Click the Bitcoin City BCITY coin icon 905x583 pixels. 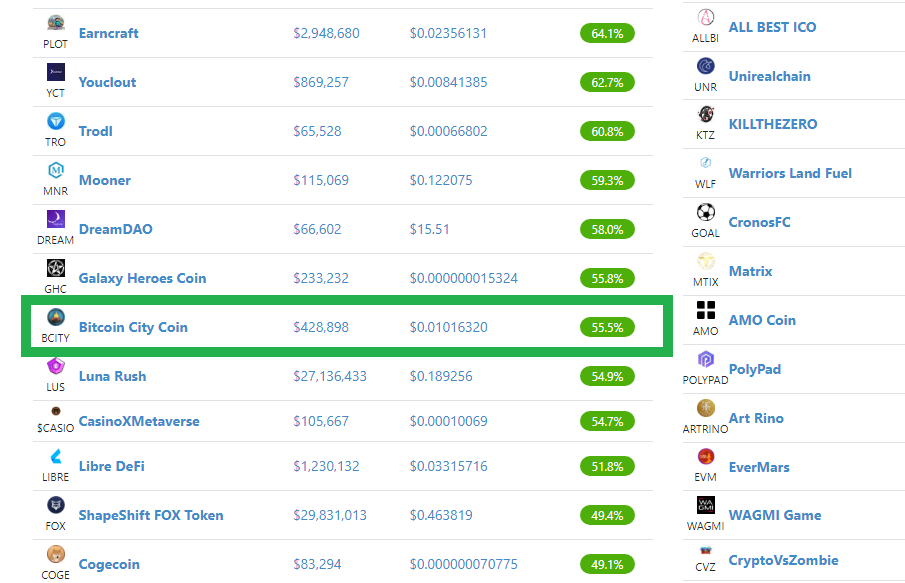coord(55,317)
